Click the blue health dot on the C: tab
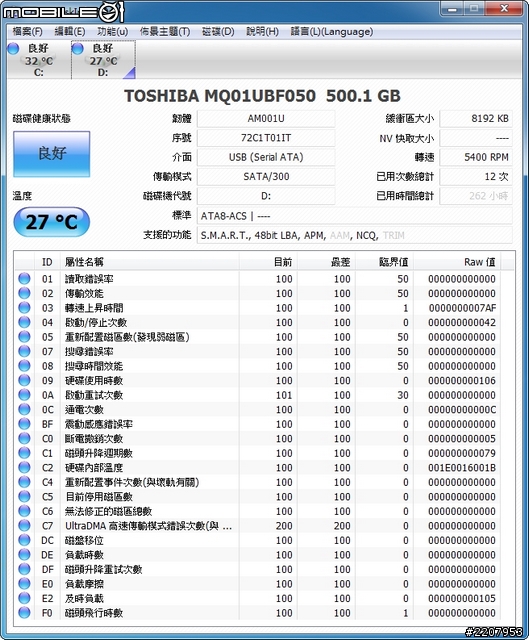The image size is (529, 640). coord(13,48)
